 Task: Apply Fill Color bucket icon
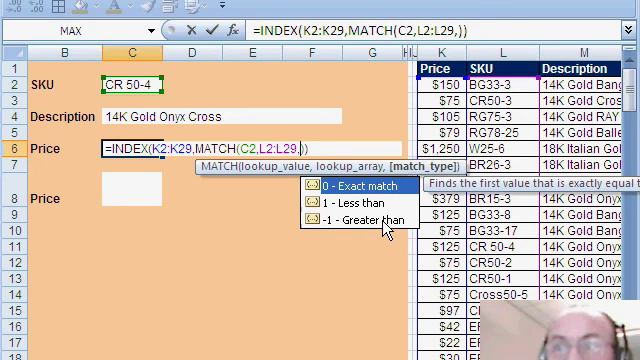[80, 6]
